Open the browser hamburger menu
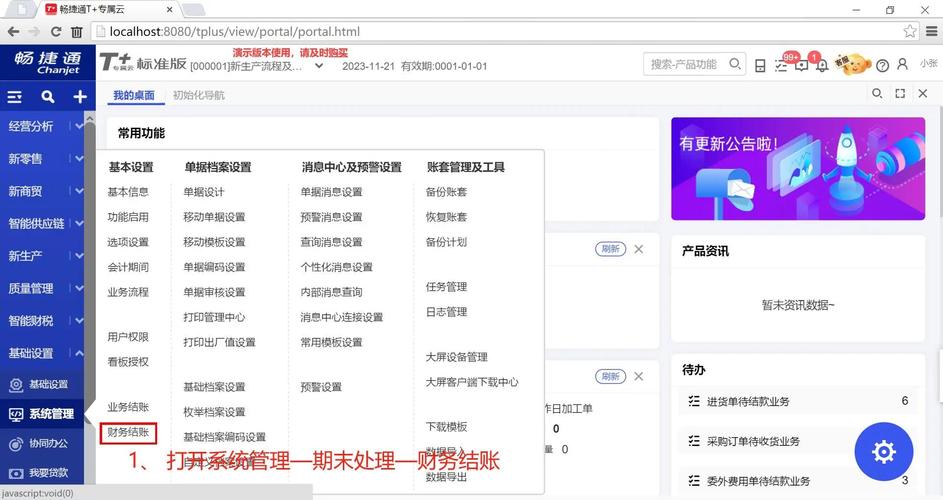The height and width of the screenshot is (500, 943). click(931, 31)
